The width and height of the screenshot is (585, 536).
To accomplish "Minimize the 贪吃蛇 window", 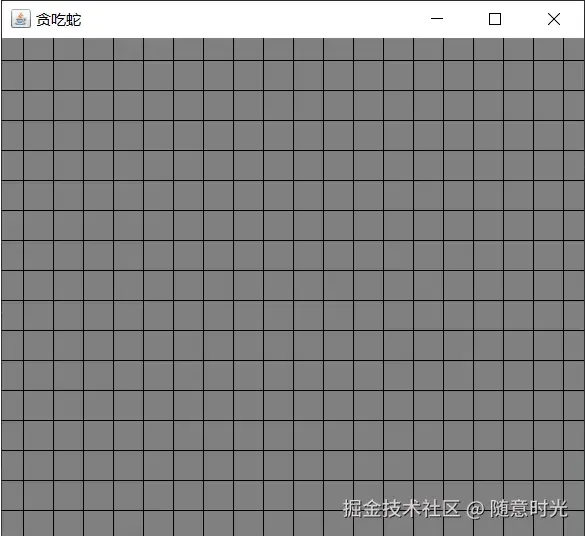I will [437, 19].
